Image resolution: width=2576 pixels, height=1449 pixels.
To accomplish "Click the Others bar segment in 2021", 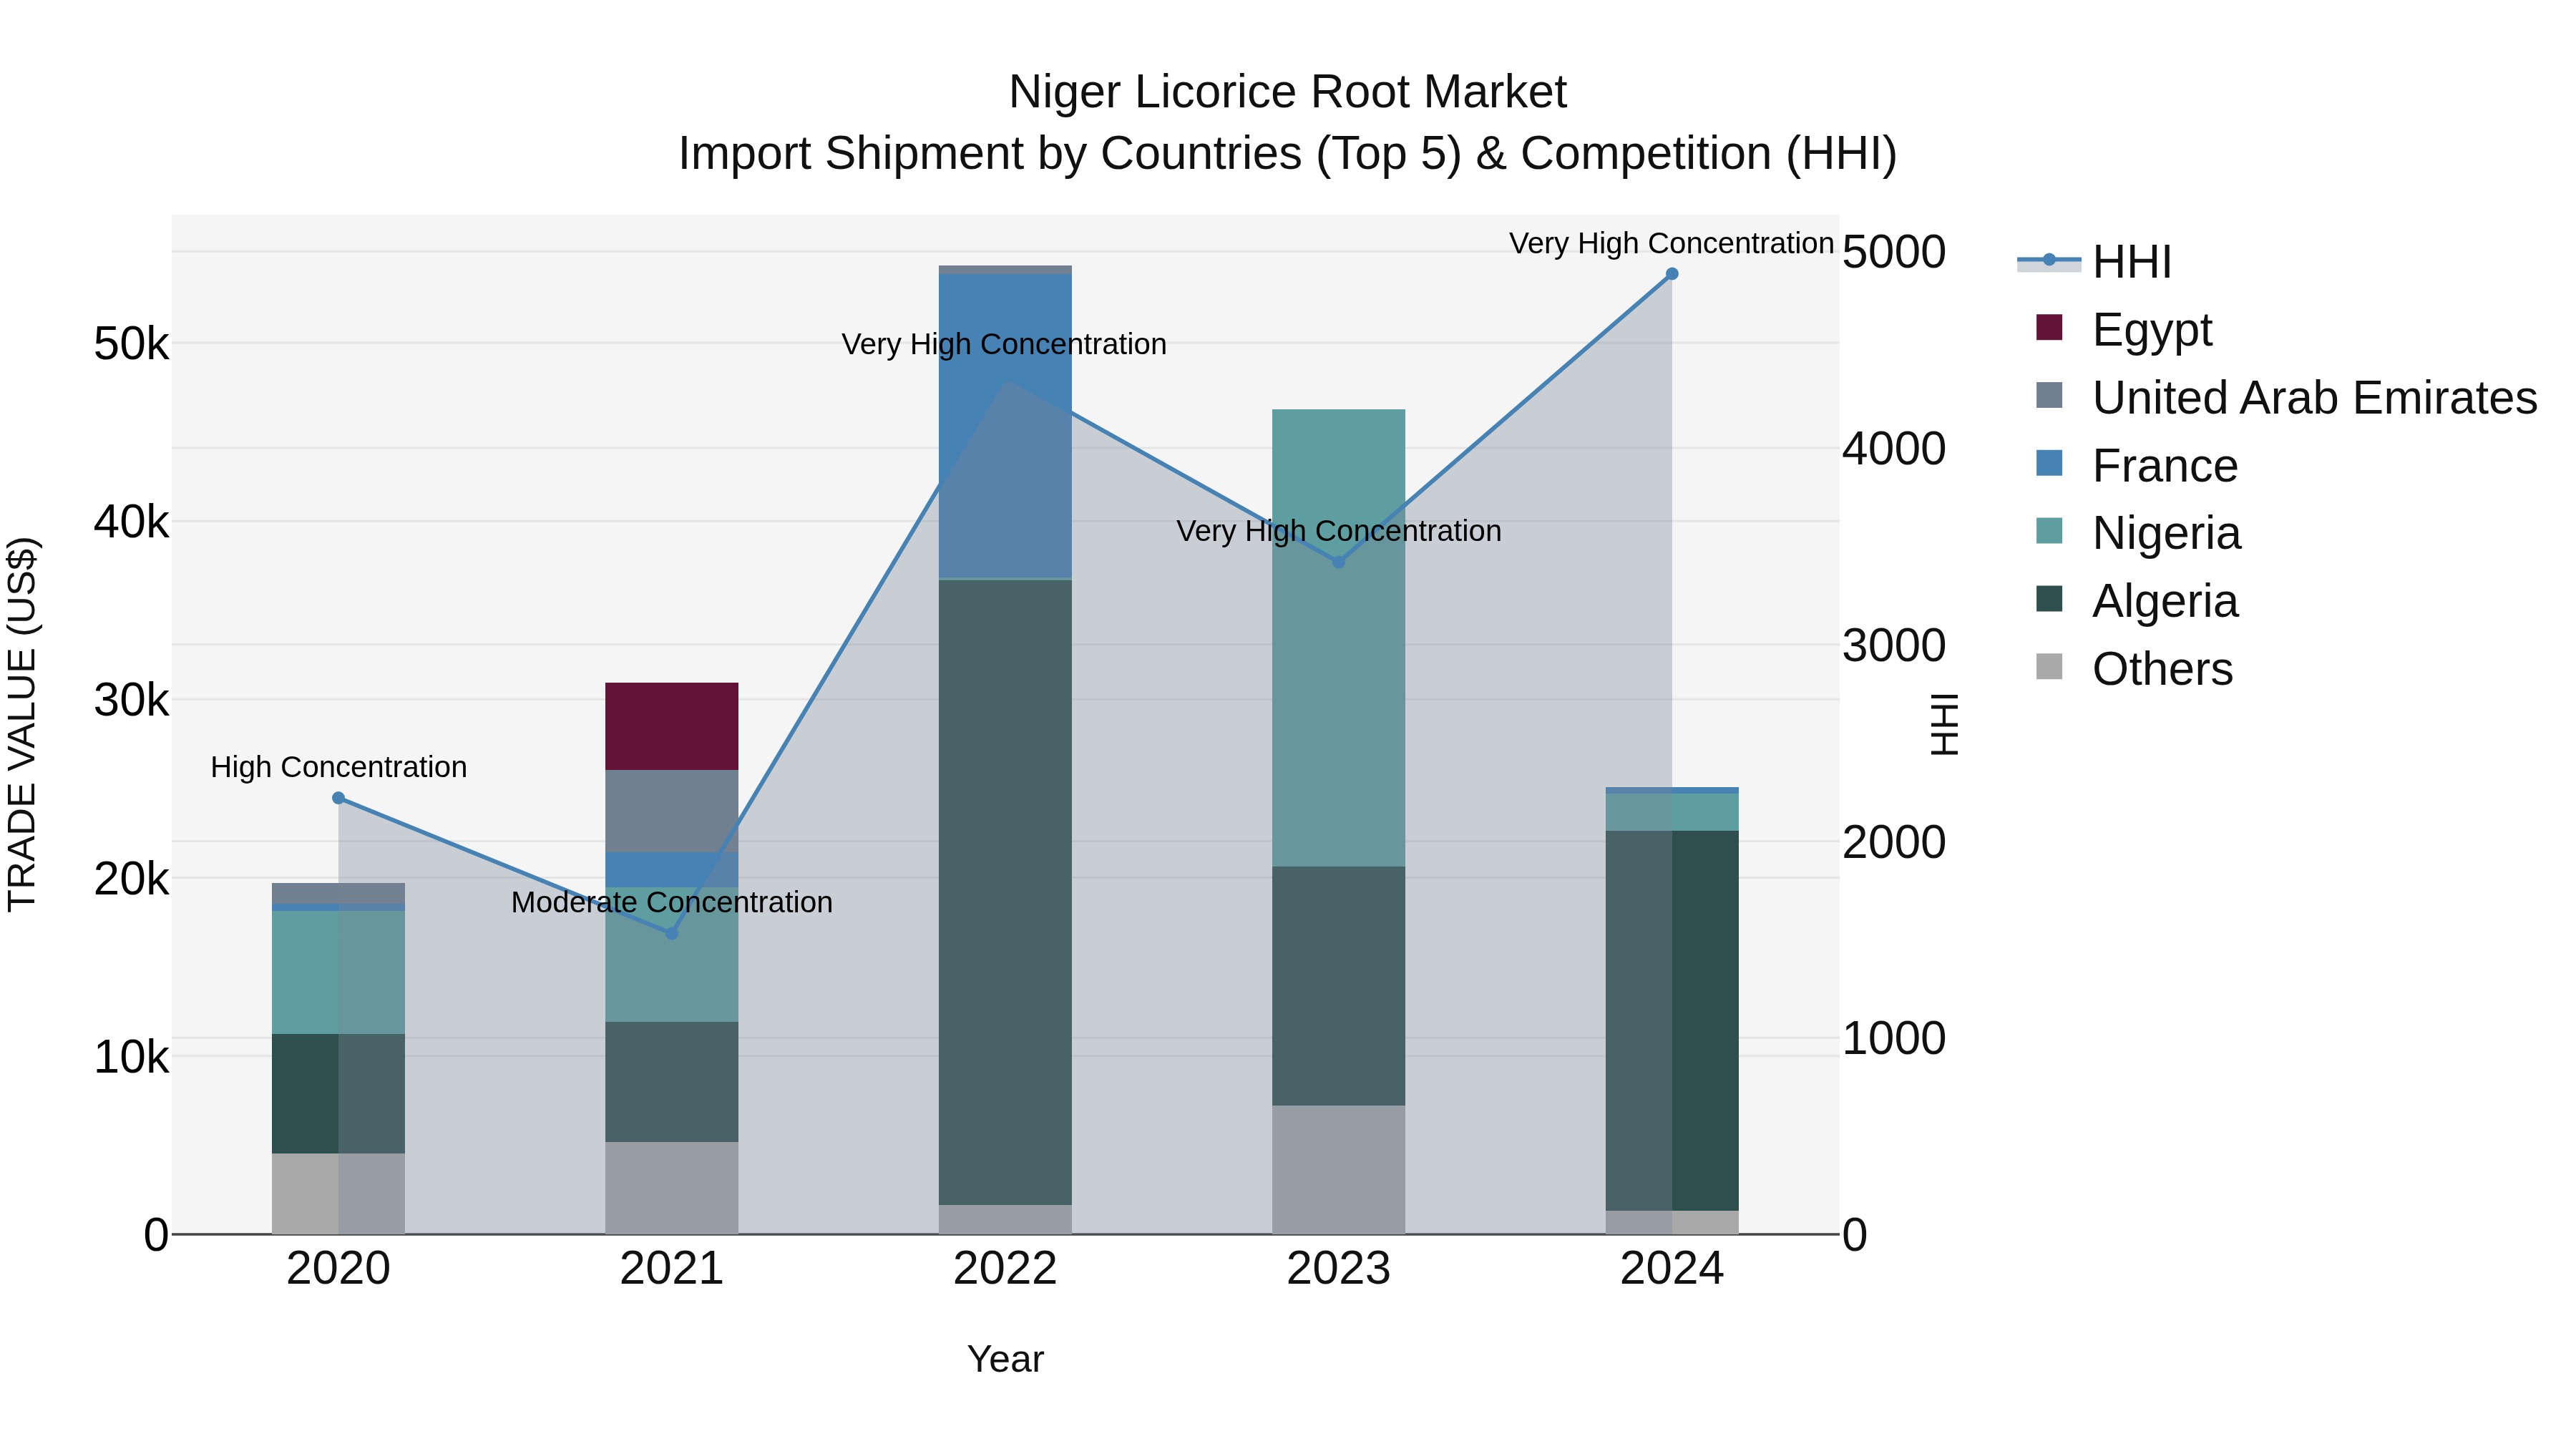I will (672, 1188).
